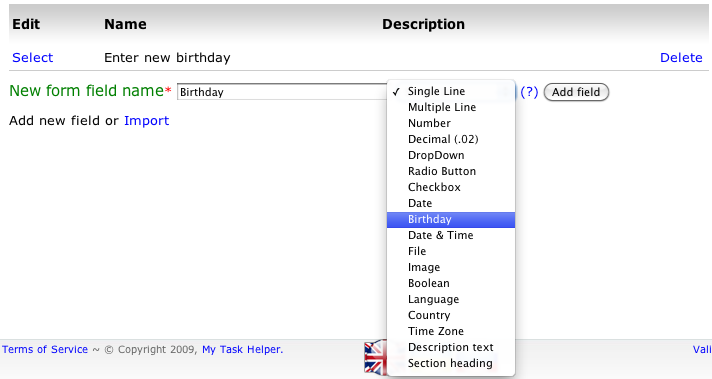Pick Image from the type list
712x379 pixels.
tap(450, 267)
